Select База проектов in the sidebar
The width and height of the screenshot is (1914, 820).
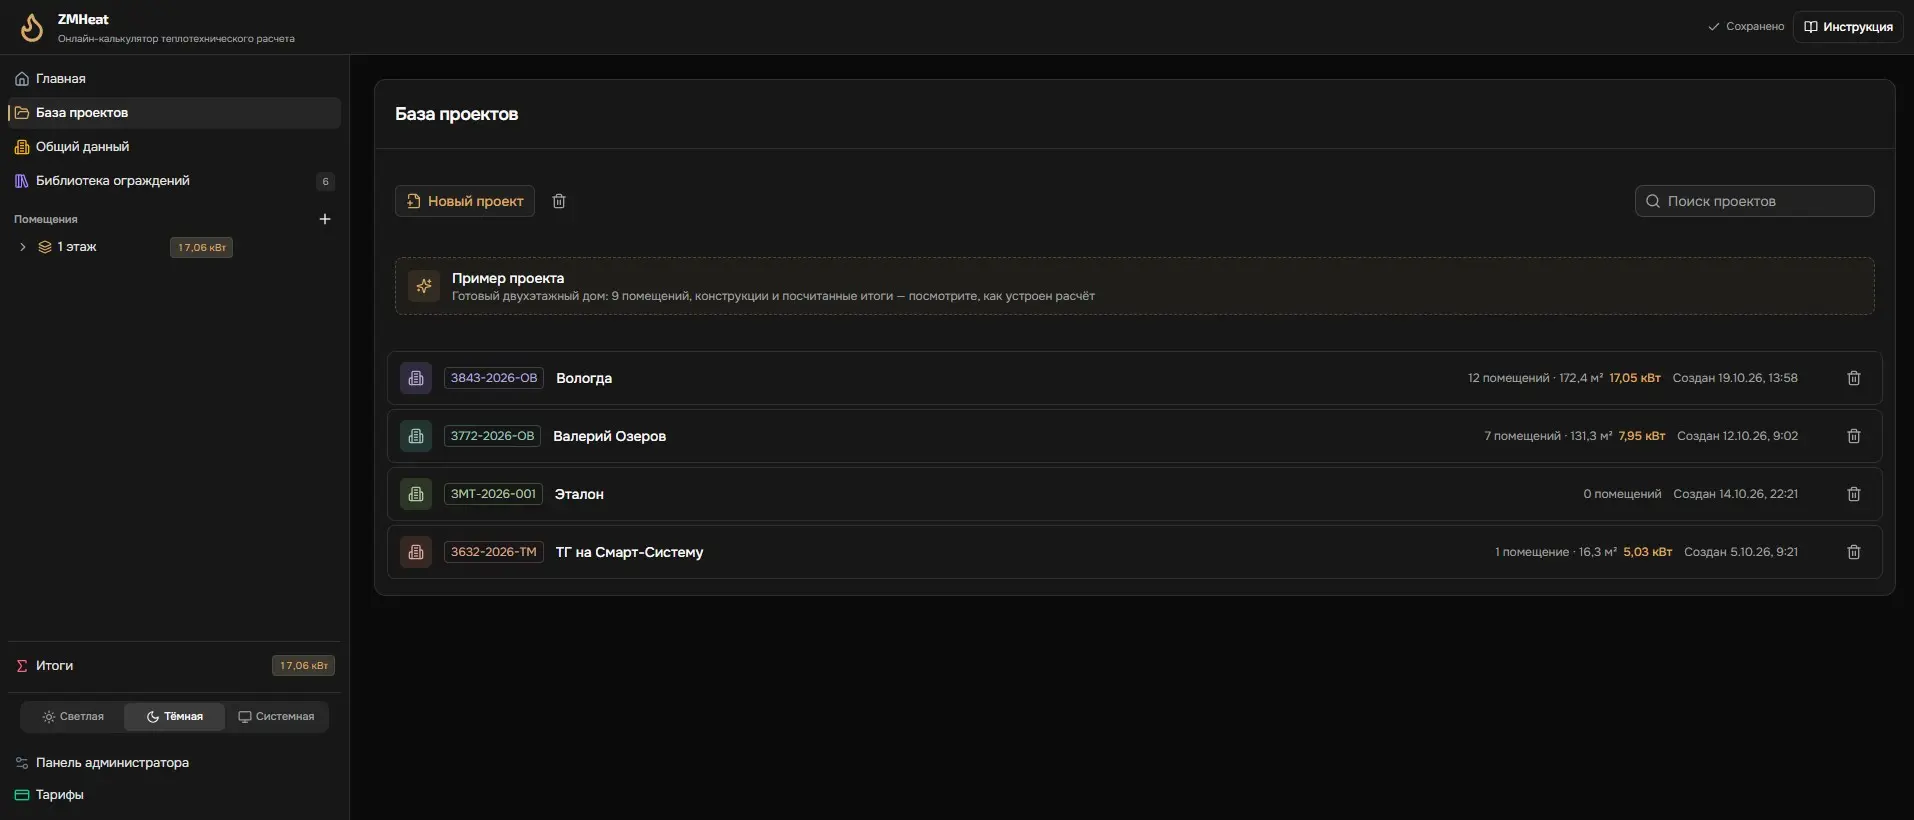[x=174, y=113]
